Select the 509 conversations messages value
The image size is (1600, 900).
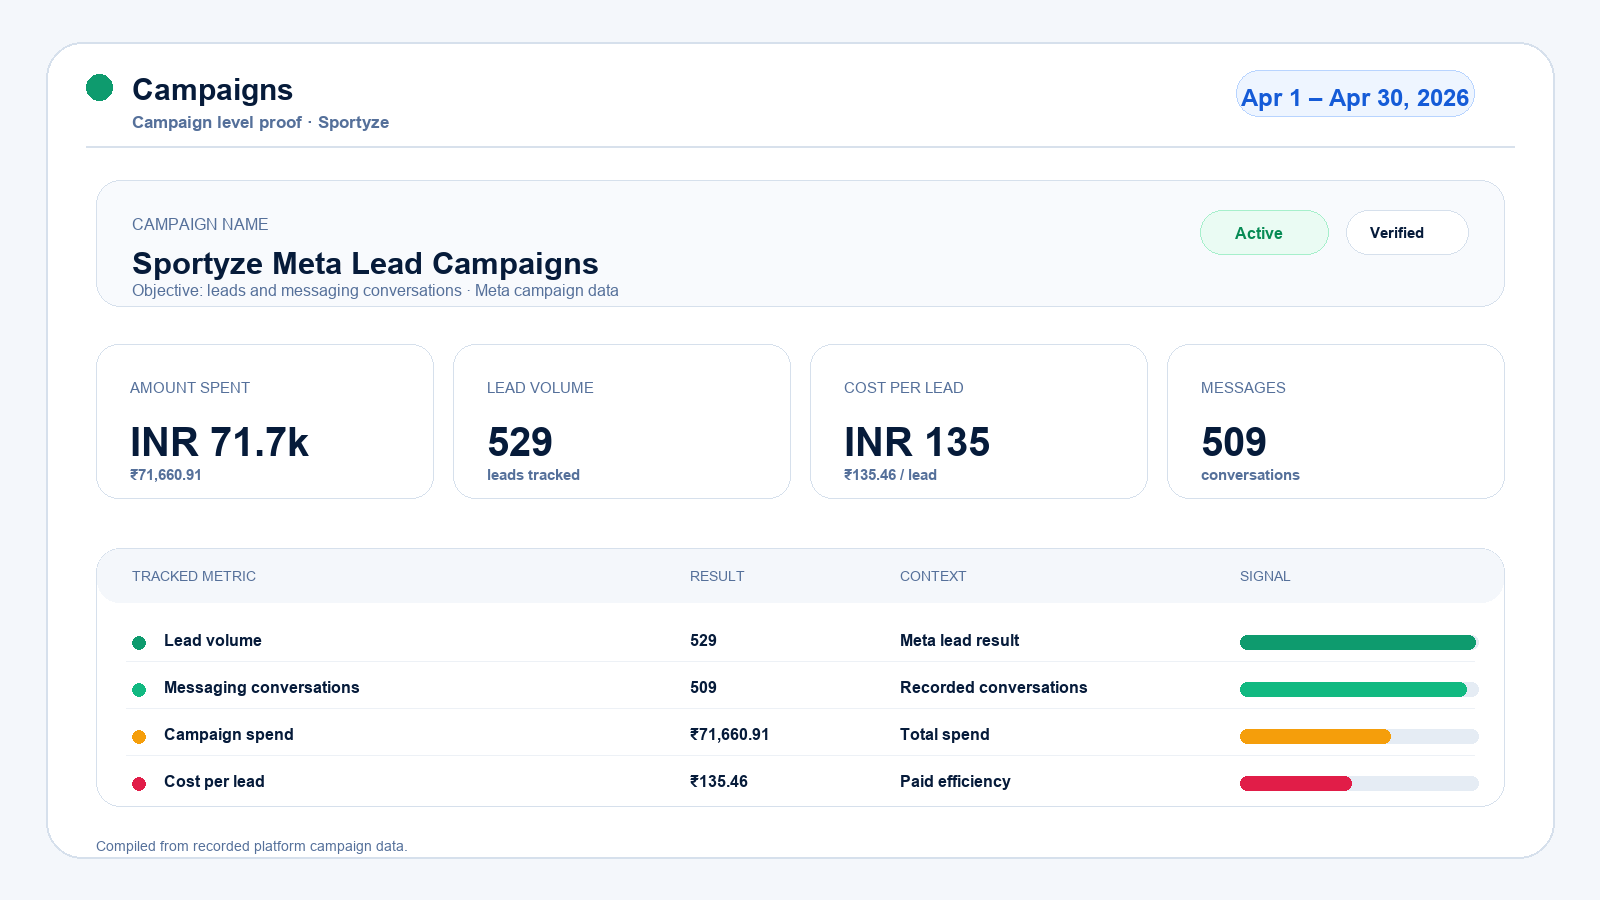point(1234,442)
